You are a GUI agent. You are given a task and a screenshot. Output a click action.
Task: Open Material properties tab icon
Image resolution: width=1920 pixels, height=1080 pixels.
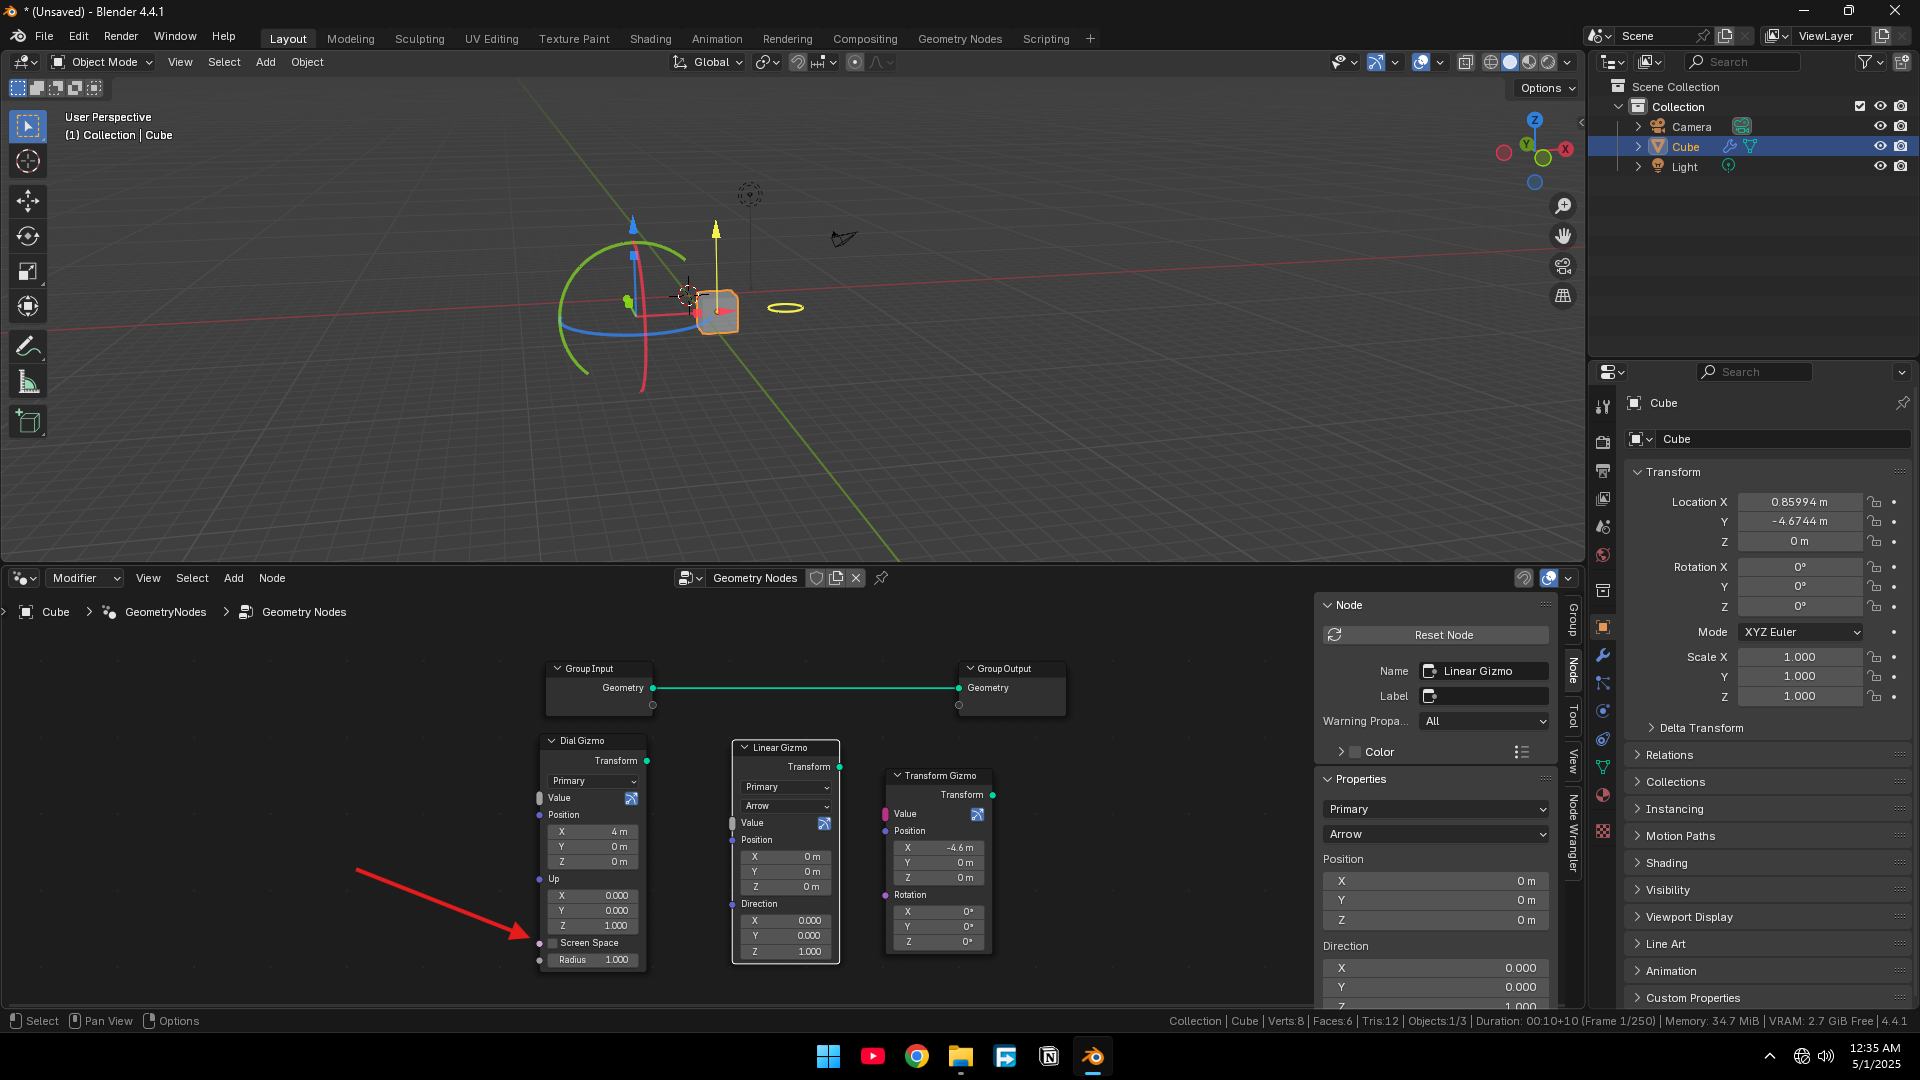coord(1603,795)
